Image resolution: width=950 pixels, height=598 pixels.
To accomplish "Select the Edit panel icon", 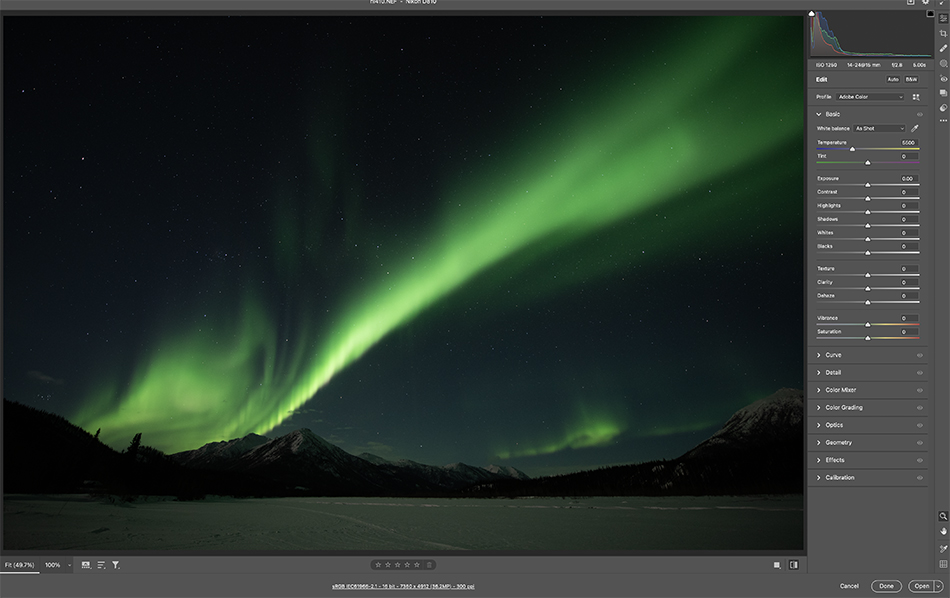I will pos(943,19).
